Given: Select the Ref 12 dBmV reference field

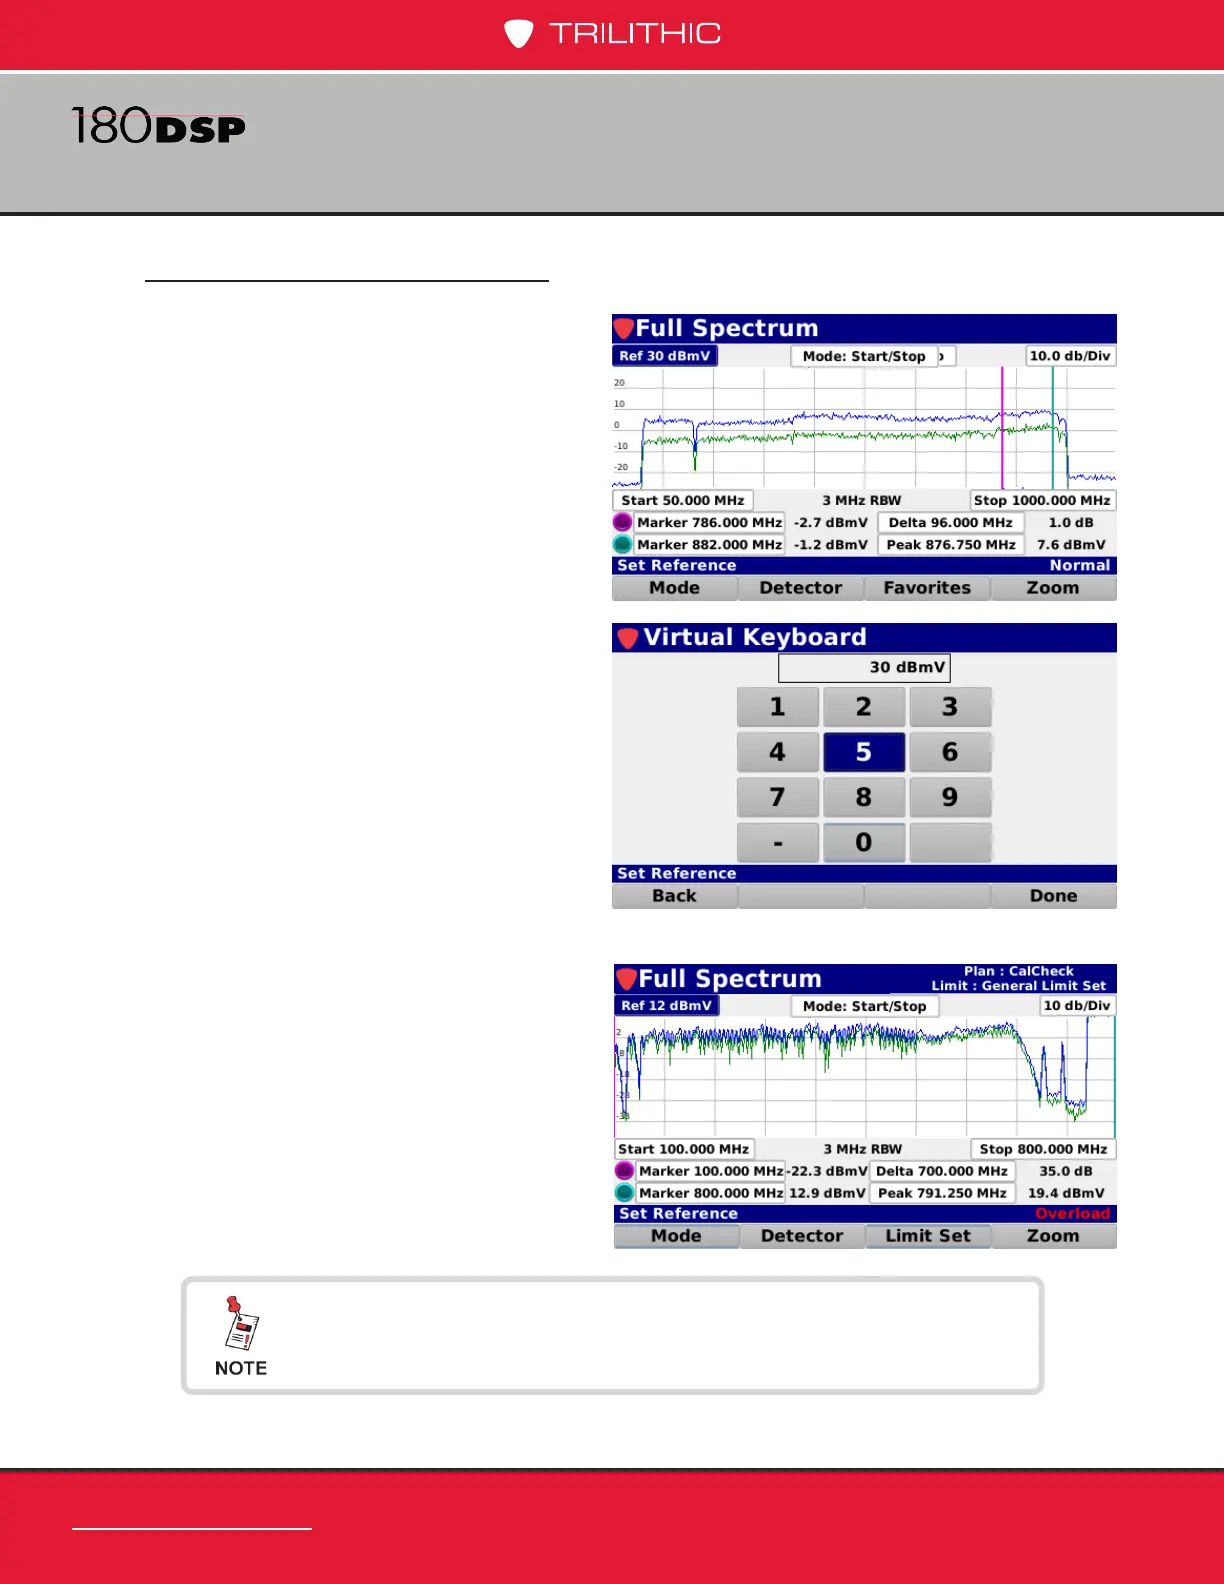Looking at the screenshot, I should tap(666, 1006).
